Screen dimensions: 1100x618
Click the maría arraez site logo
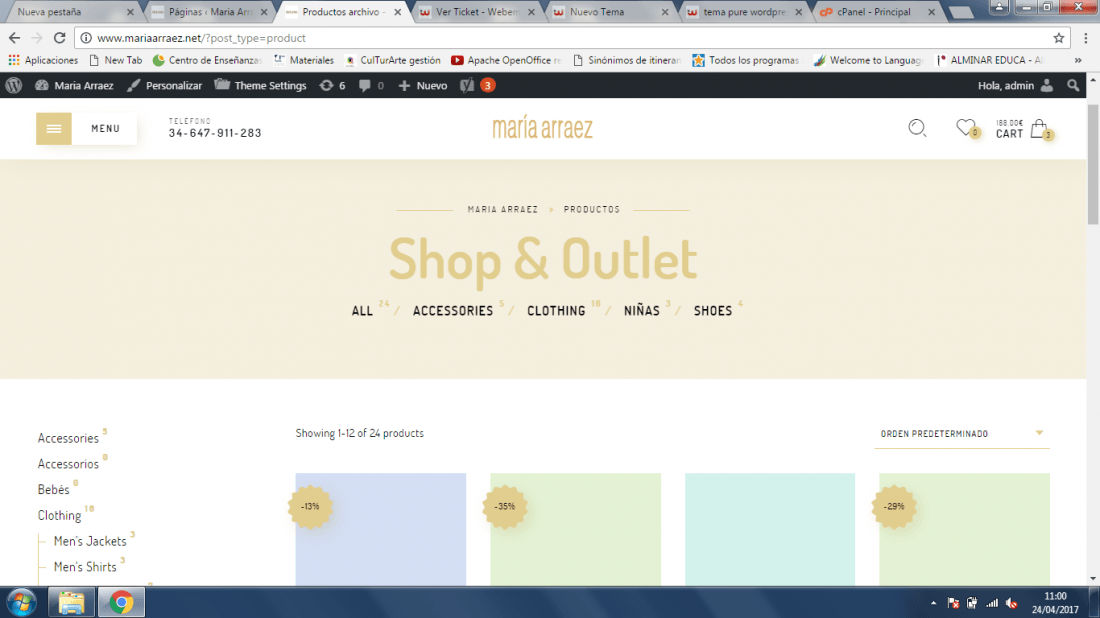tap(542, 128)
